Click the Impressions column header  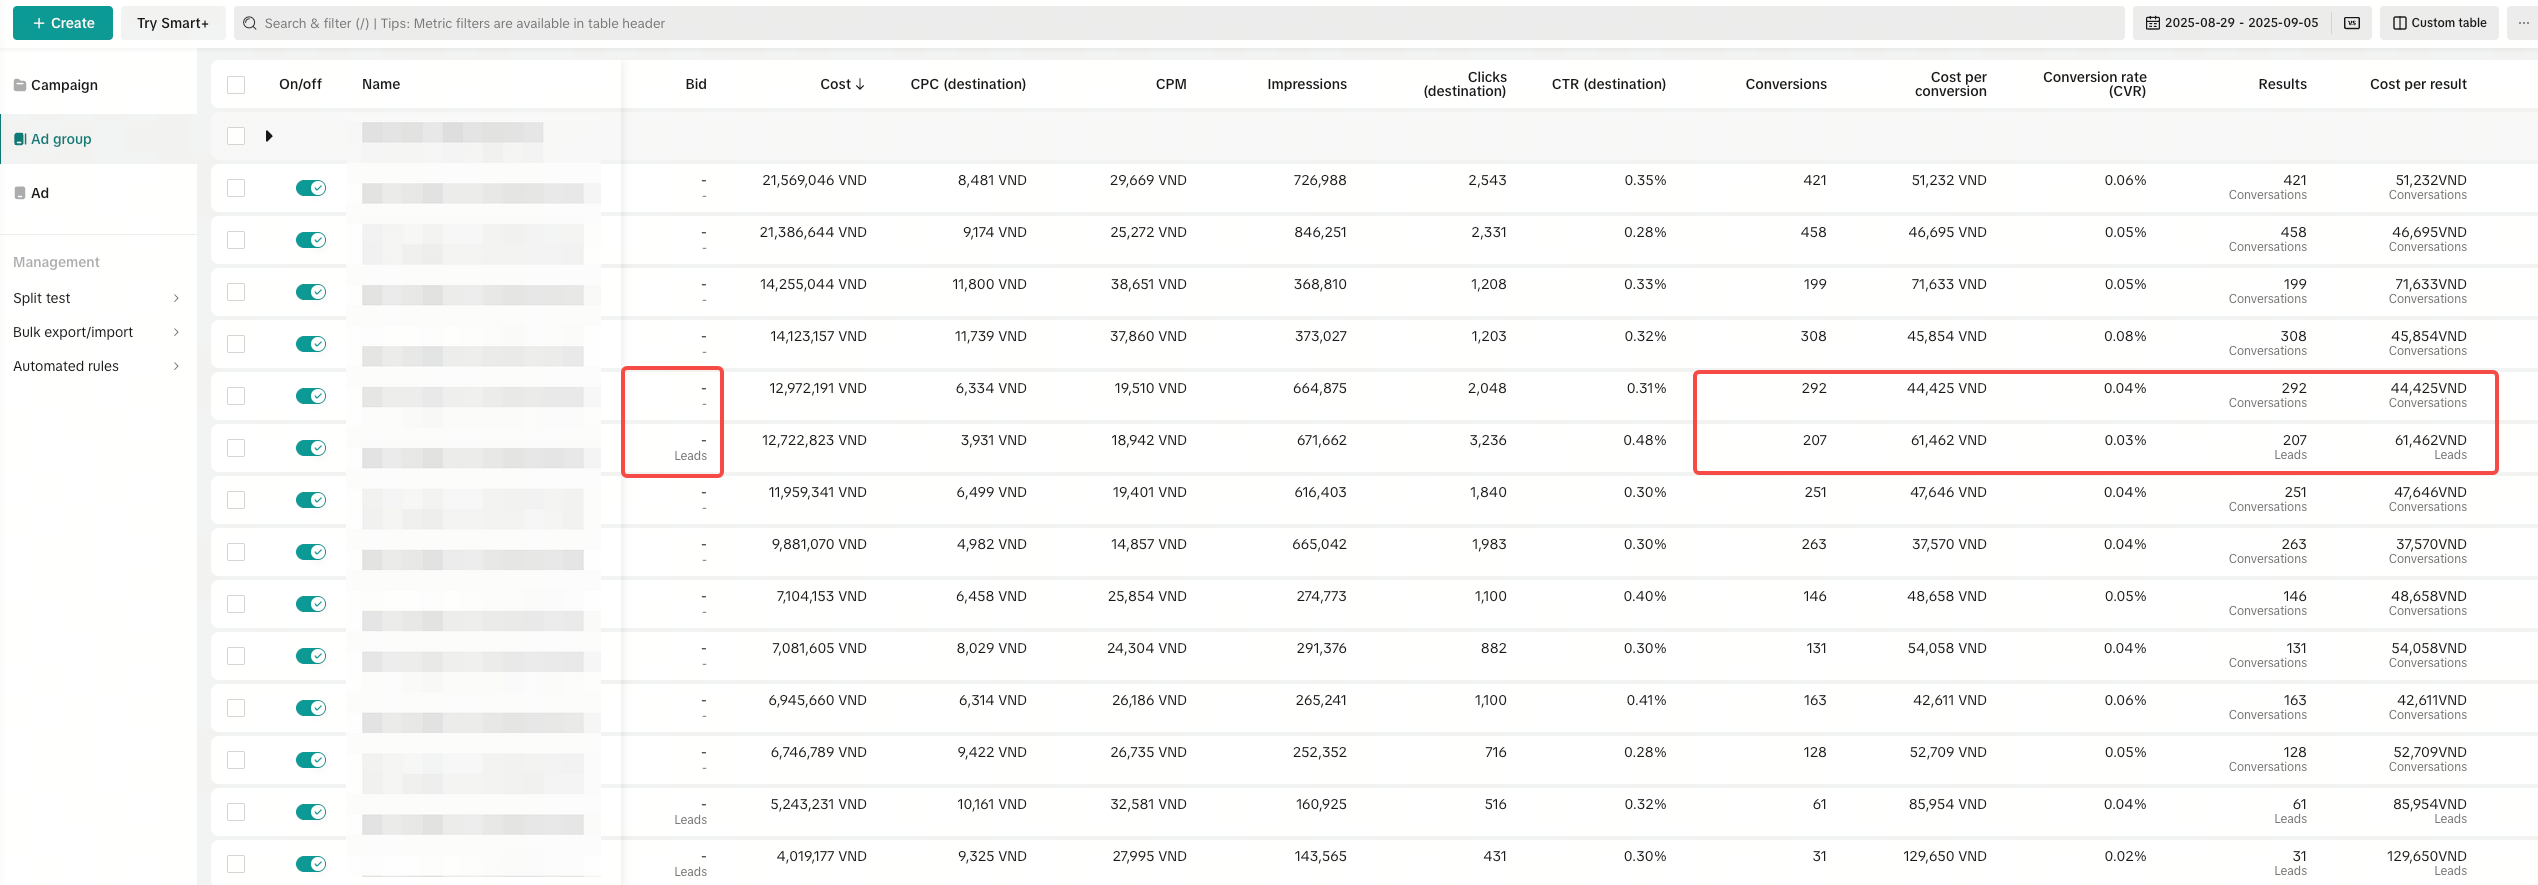pyautogui.click(x=1306, y=85)
